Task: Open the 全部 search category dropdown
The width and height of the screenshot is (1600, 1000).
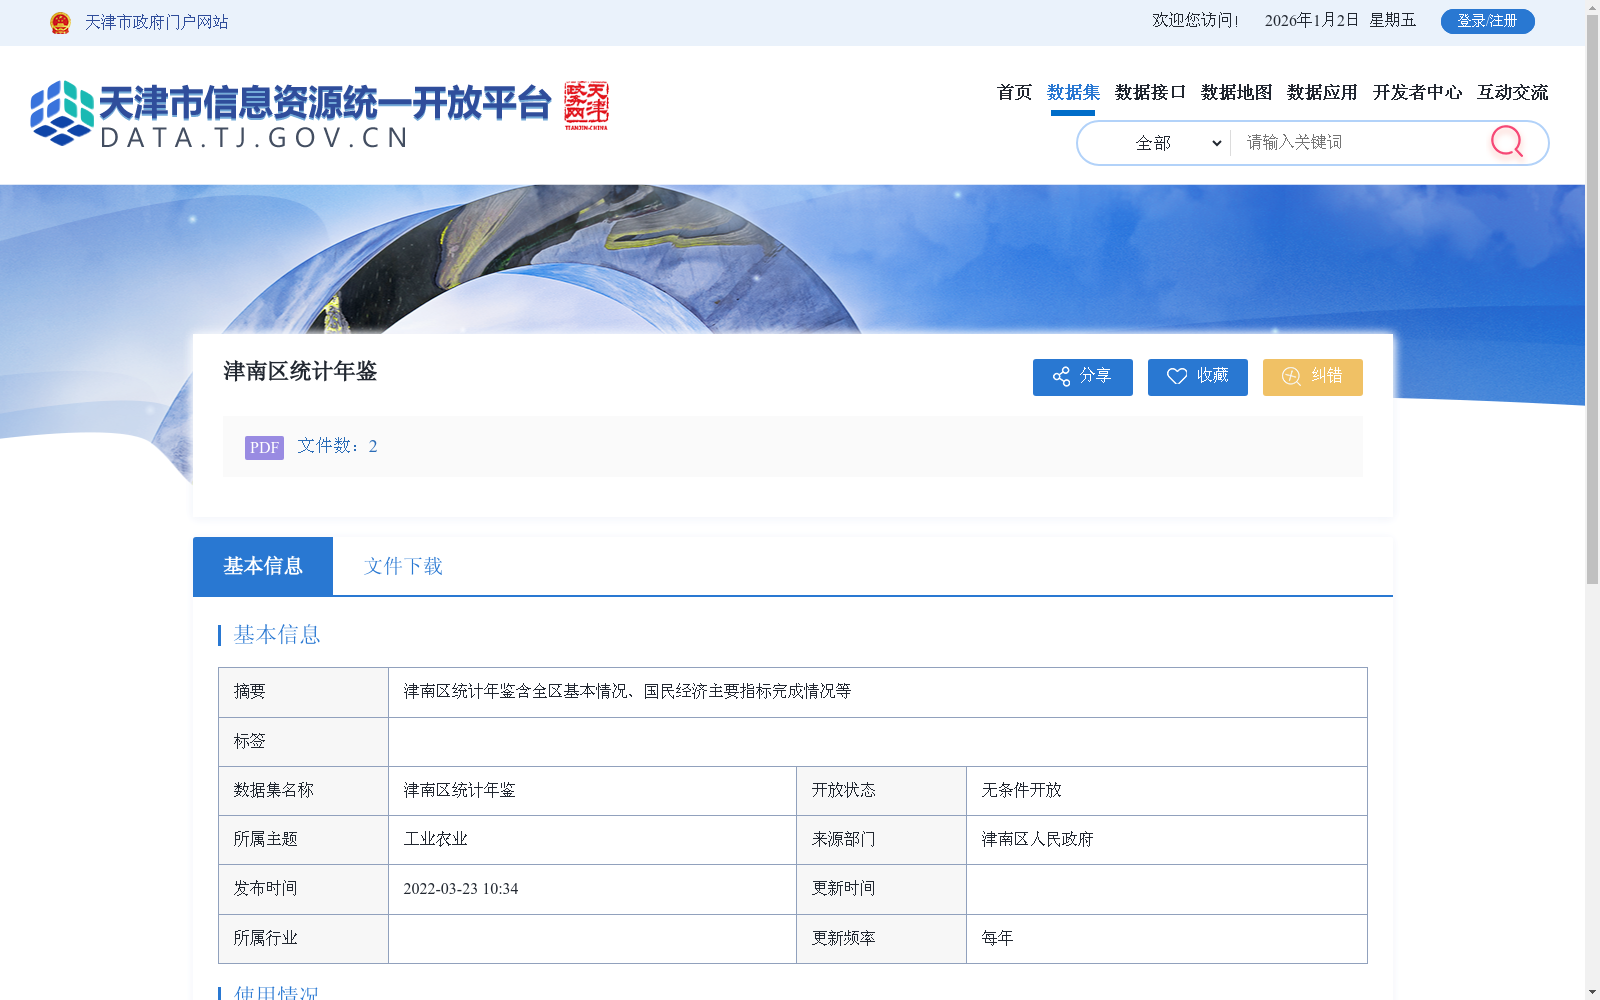Action: pos(1155,142)
